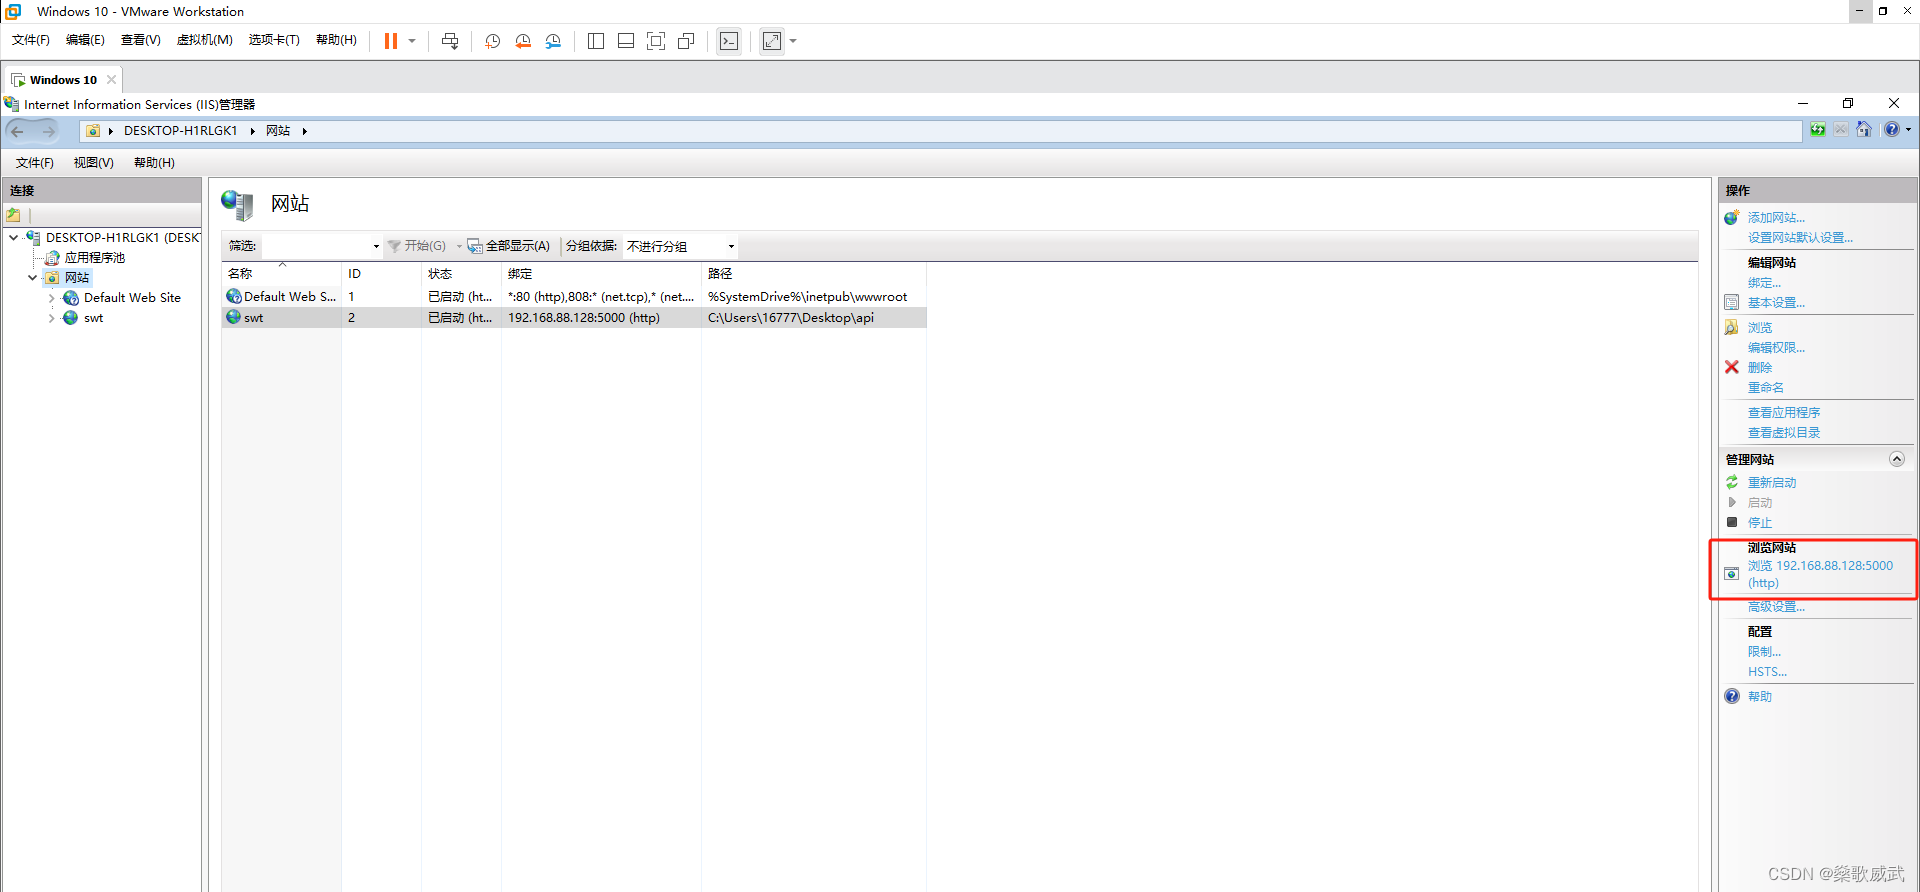Open the 选项卡(T) menu
The width and height of the screenshot is (1920, 892).
(x=274, y=40)
